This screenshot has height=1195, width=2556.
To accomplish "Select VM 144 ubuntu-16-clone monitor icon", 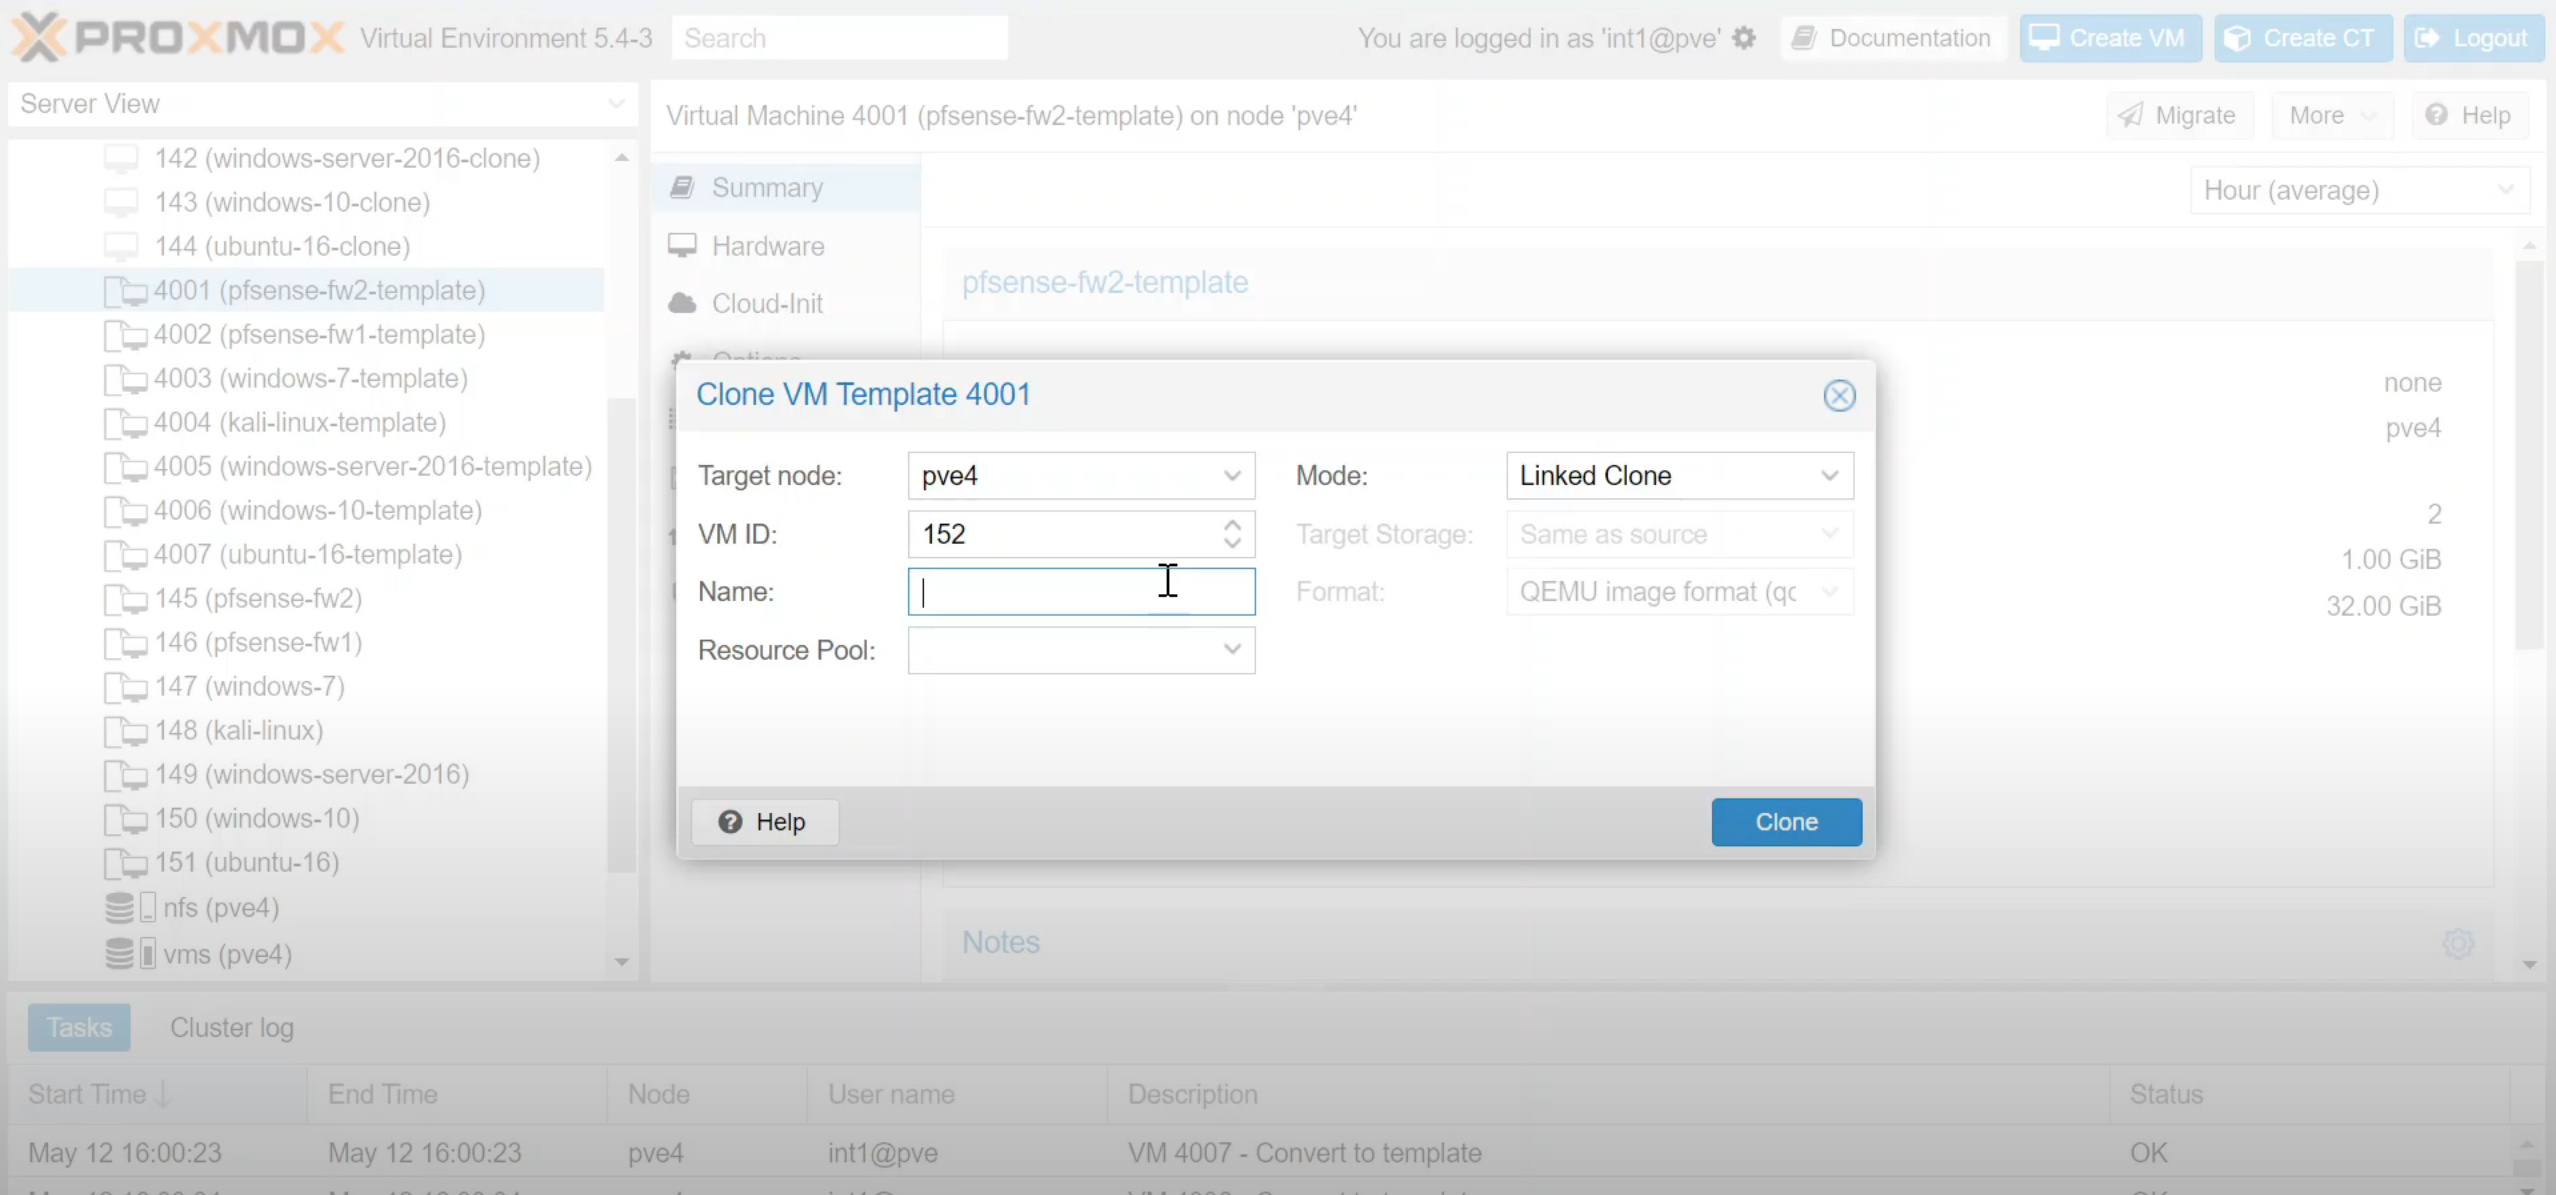I will point(121,246).
